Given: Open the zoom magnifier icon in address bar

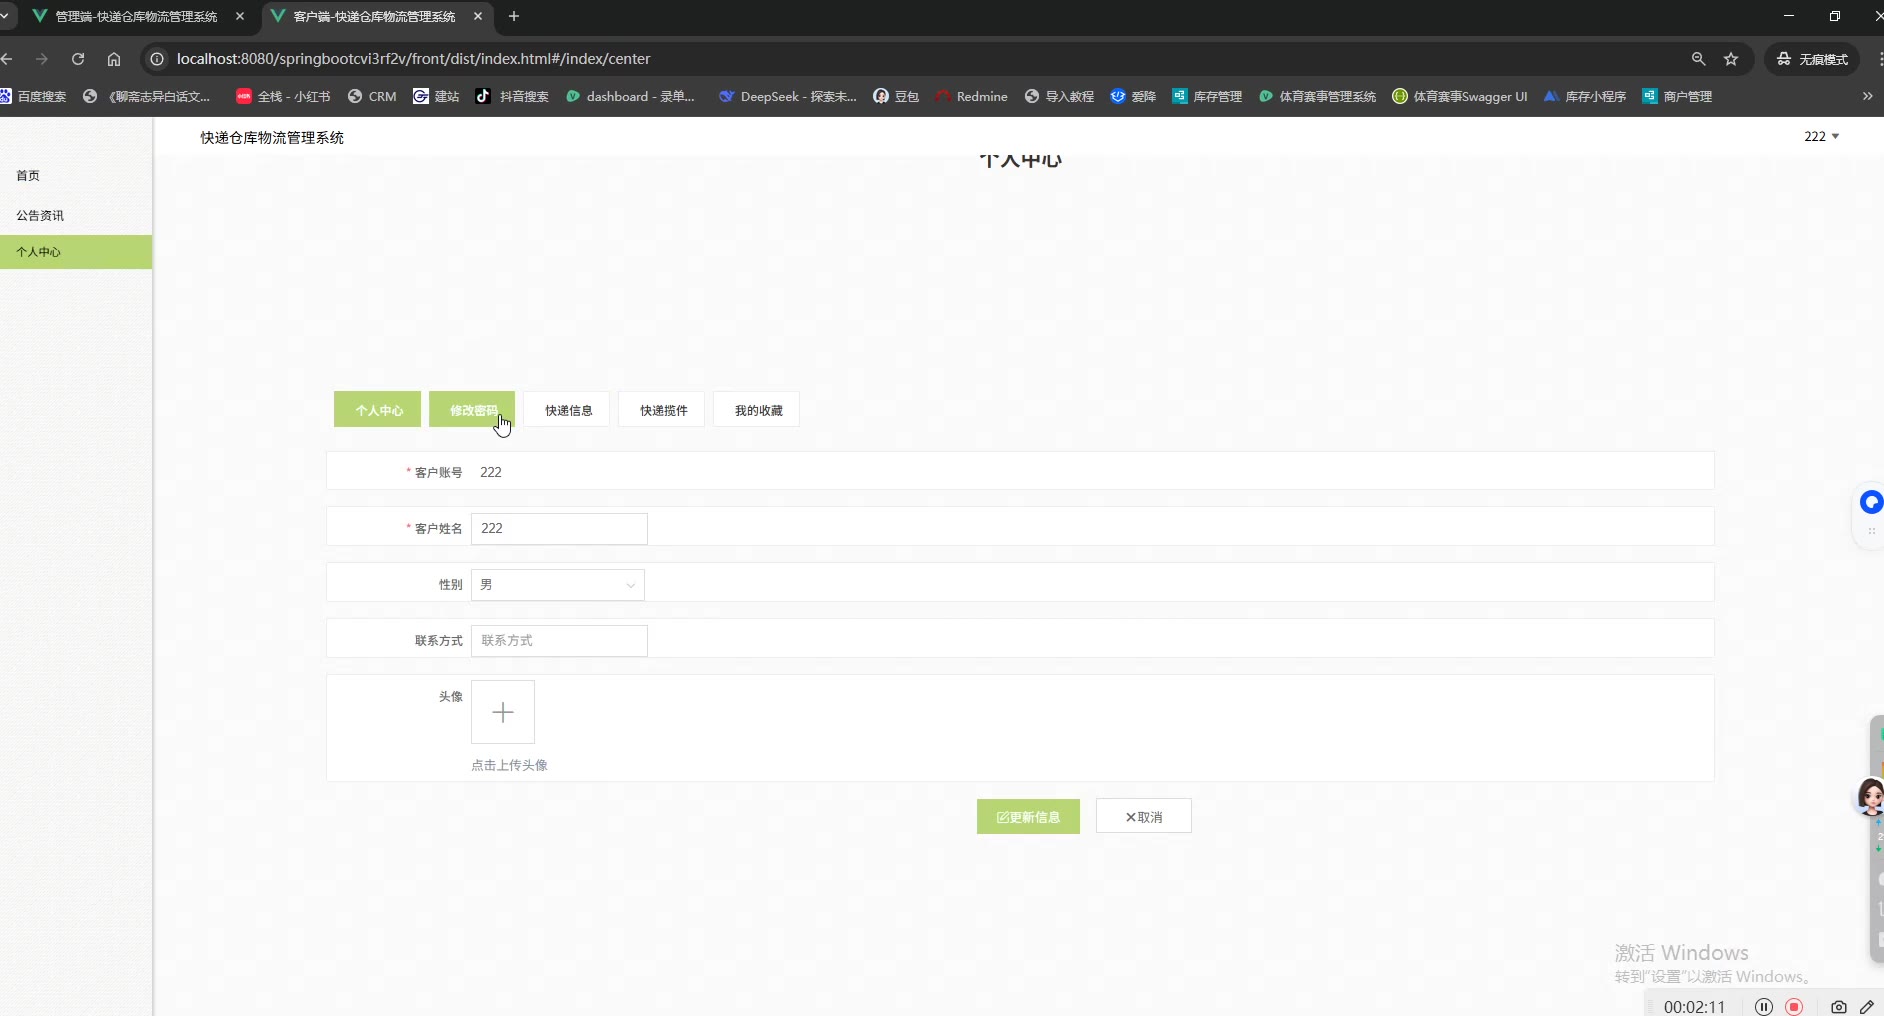Looking at the screenshot, I should 1698,59.
